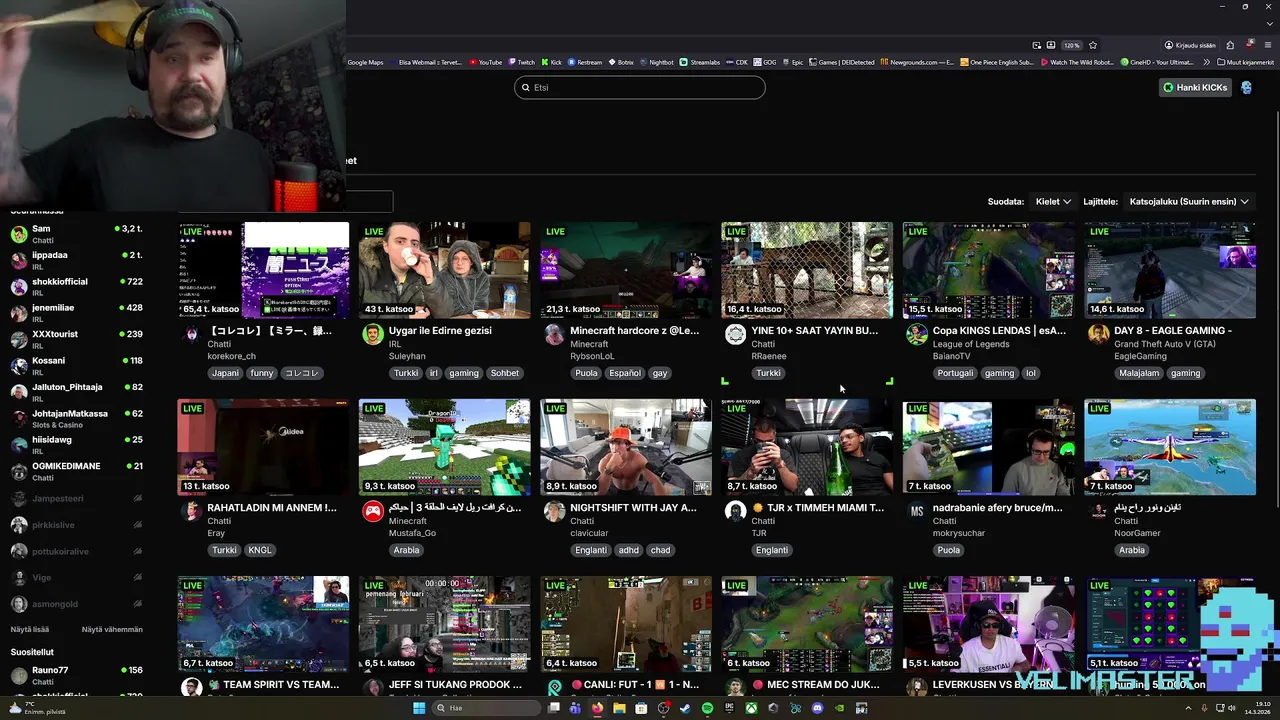Image resolution: width=1280 pixels, height=720 pixels.
Task: Open the Kick bookmark in bookmarks bar
Action: (551, 62)
